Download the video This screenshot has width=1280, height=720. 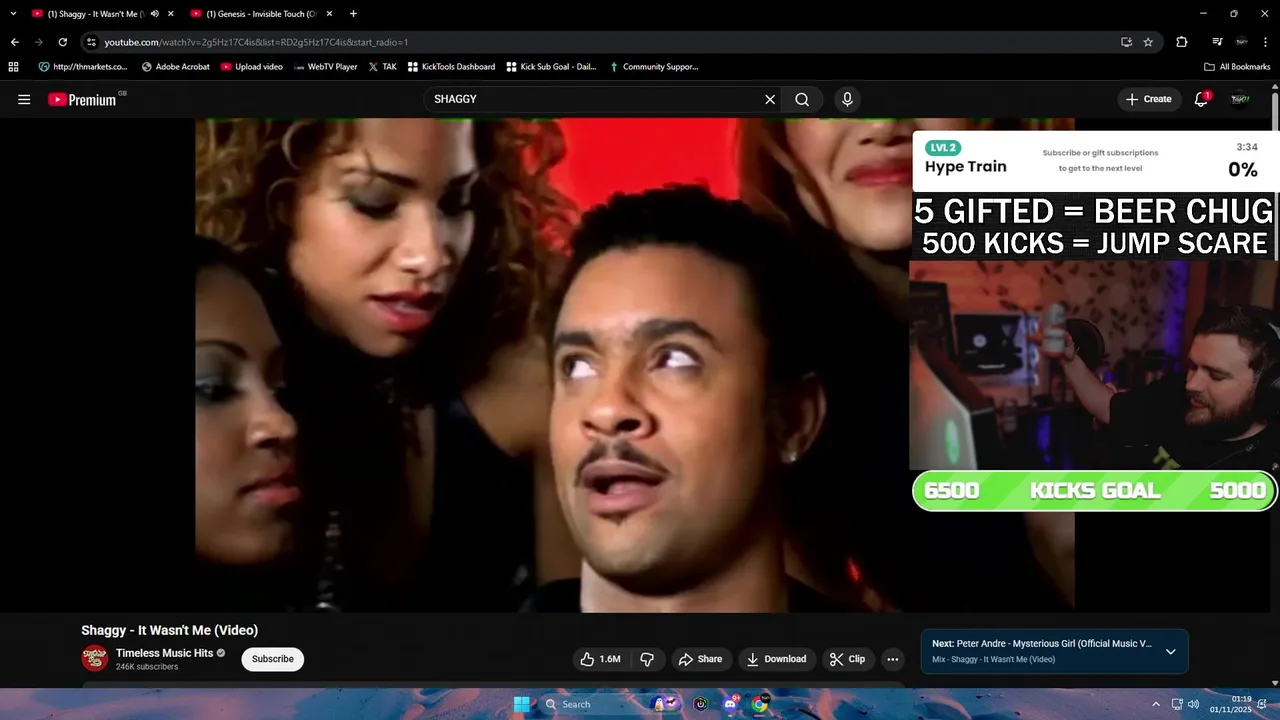click(777, 659)
